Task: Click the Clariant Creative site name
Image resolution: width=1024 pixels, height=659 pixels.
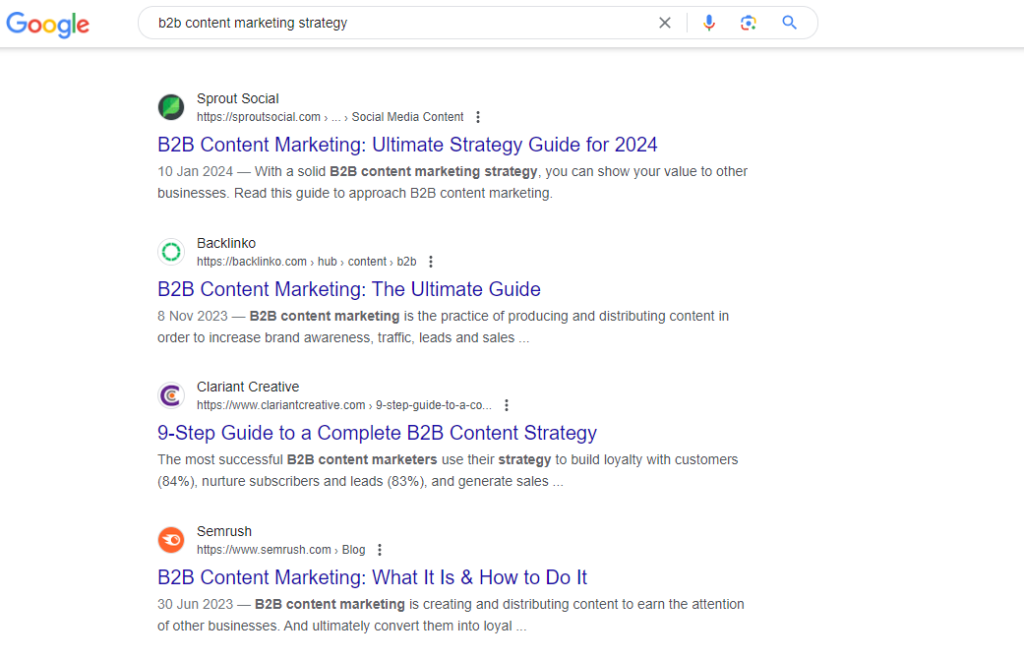Action: pyautogui.click(x=248, y=387)
